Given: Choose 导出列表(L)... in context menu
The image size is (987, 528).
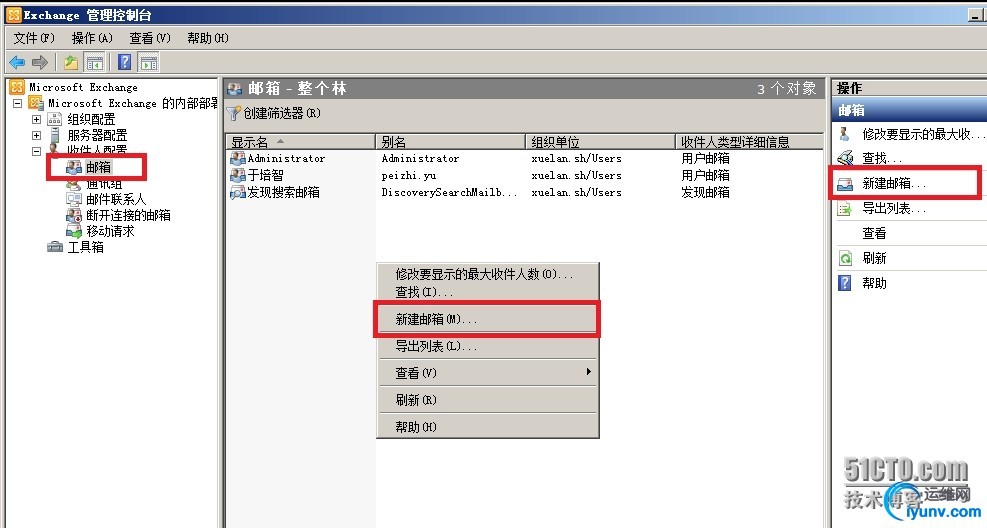Looking at the screenshot, I should click(487, 345).
